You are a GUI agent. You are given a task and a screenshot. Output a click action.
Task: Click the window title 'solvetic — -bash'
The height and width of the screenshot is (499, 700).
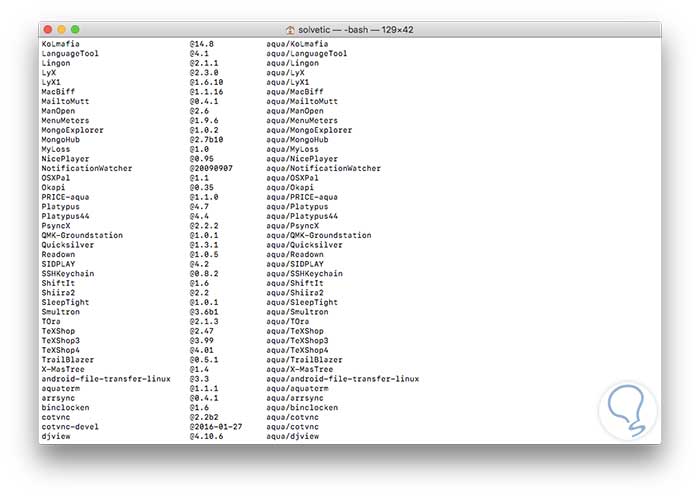pyautogui.click(x=333, y=30)
